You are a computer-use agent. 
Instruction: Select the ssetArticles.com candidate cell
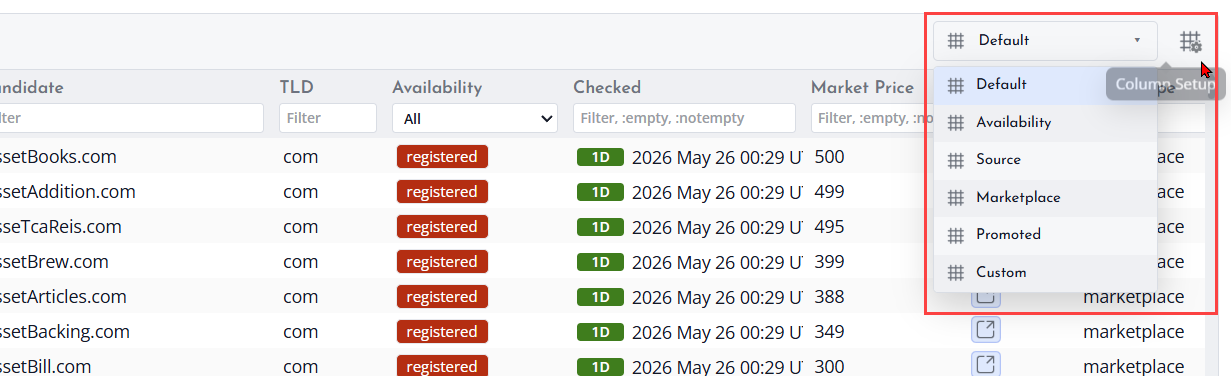click(x=63, y=297)
